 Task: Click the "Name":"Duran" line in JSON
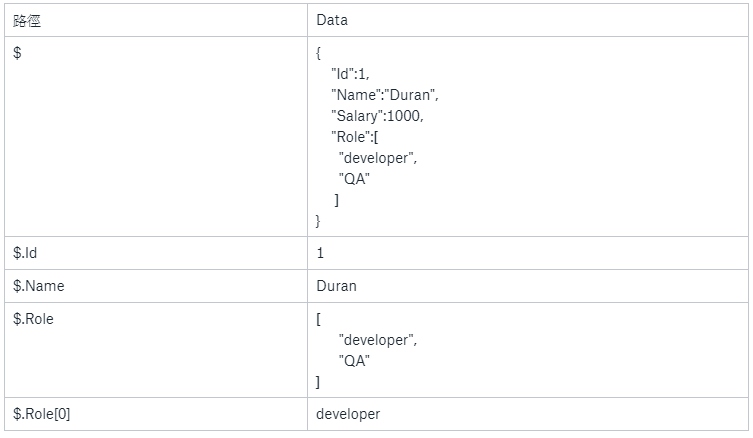pyautogui.click(x=385, y=95)
